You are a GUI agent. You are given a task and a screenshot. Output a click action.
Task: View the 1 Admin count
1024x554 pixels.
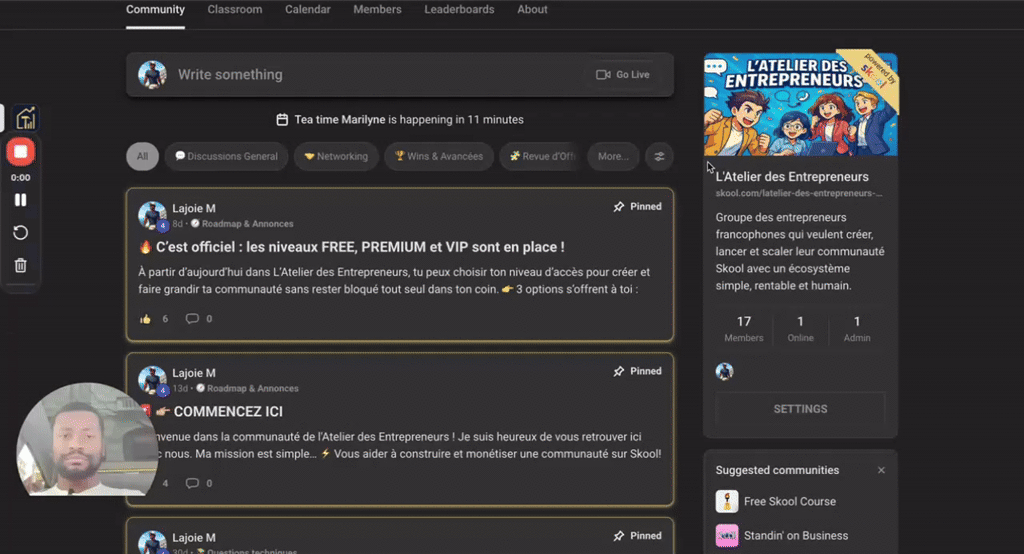pos(857,329)
